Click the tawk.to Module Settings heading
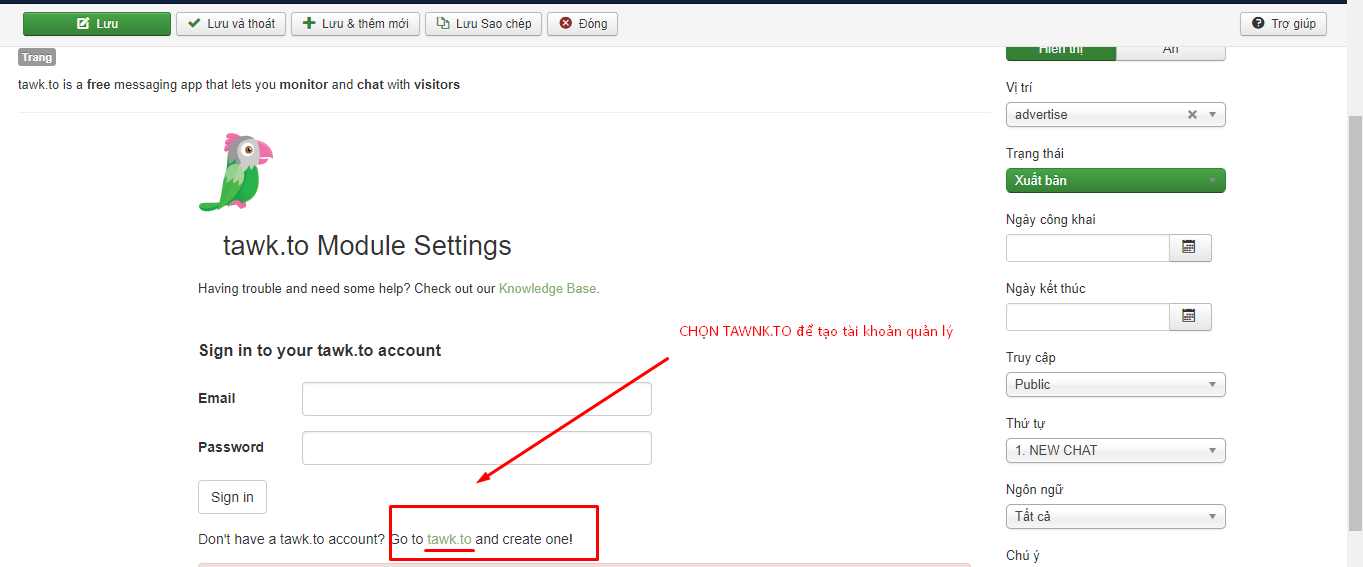The width and height of the screenshot is (1363, 567). coord(367,246)
